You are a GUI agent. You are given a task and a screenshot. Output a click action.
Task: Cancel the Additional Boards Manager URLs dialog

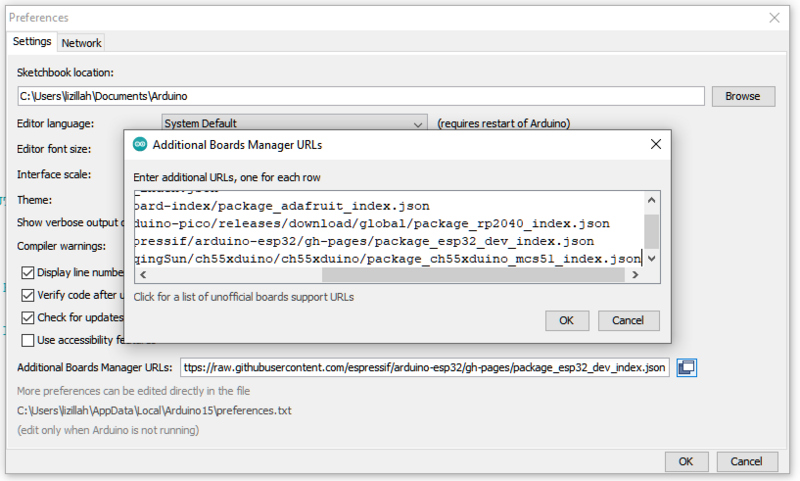[x=628, y=320]
